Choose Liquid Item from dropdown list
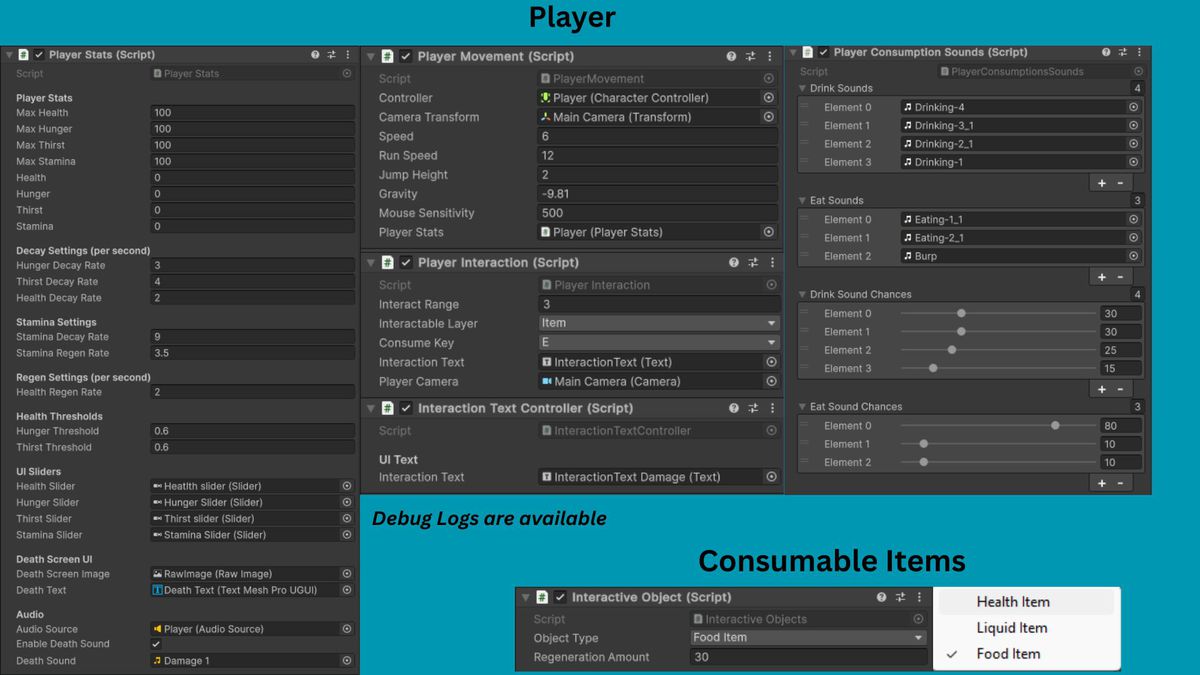This screenshot has height=675, width=1200. point(1026,628)
